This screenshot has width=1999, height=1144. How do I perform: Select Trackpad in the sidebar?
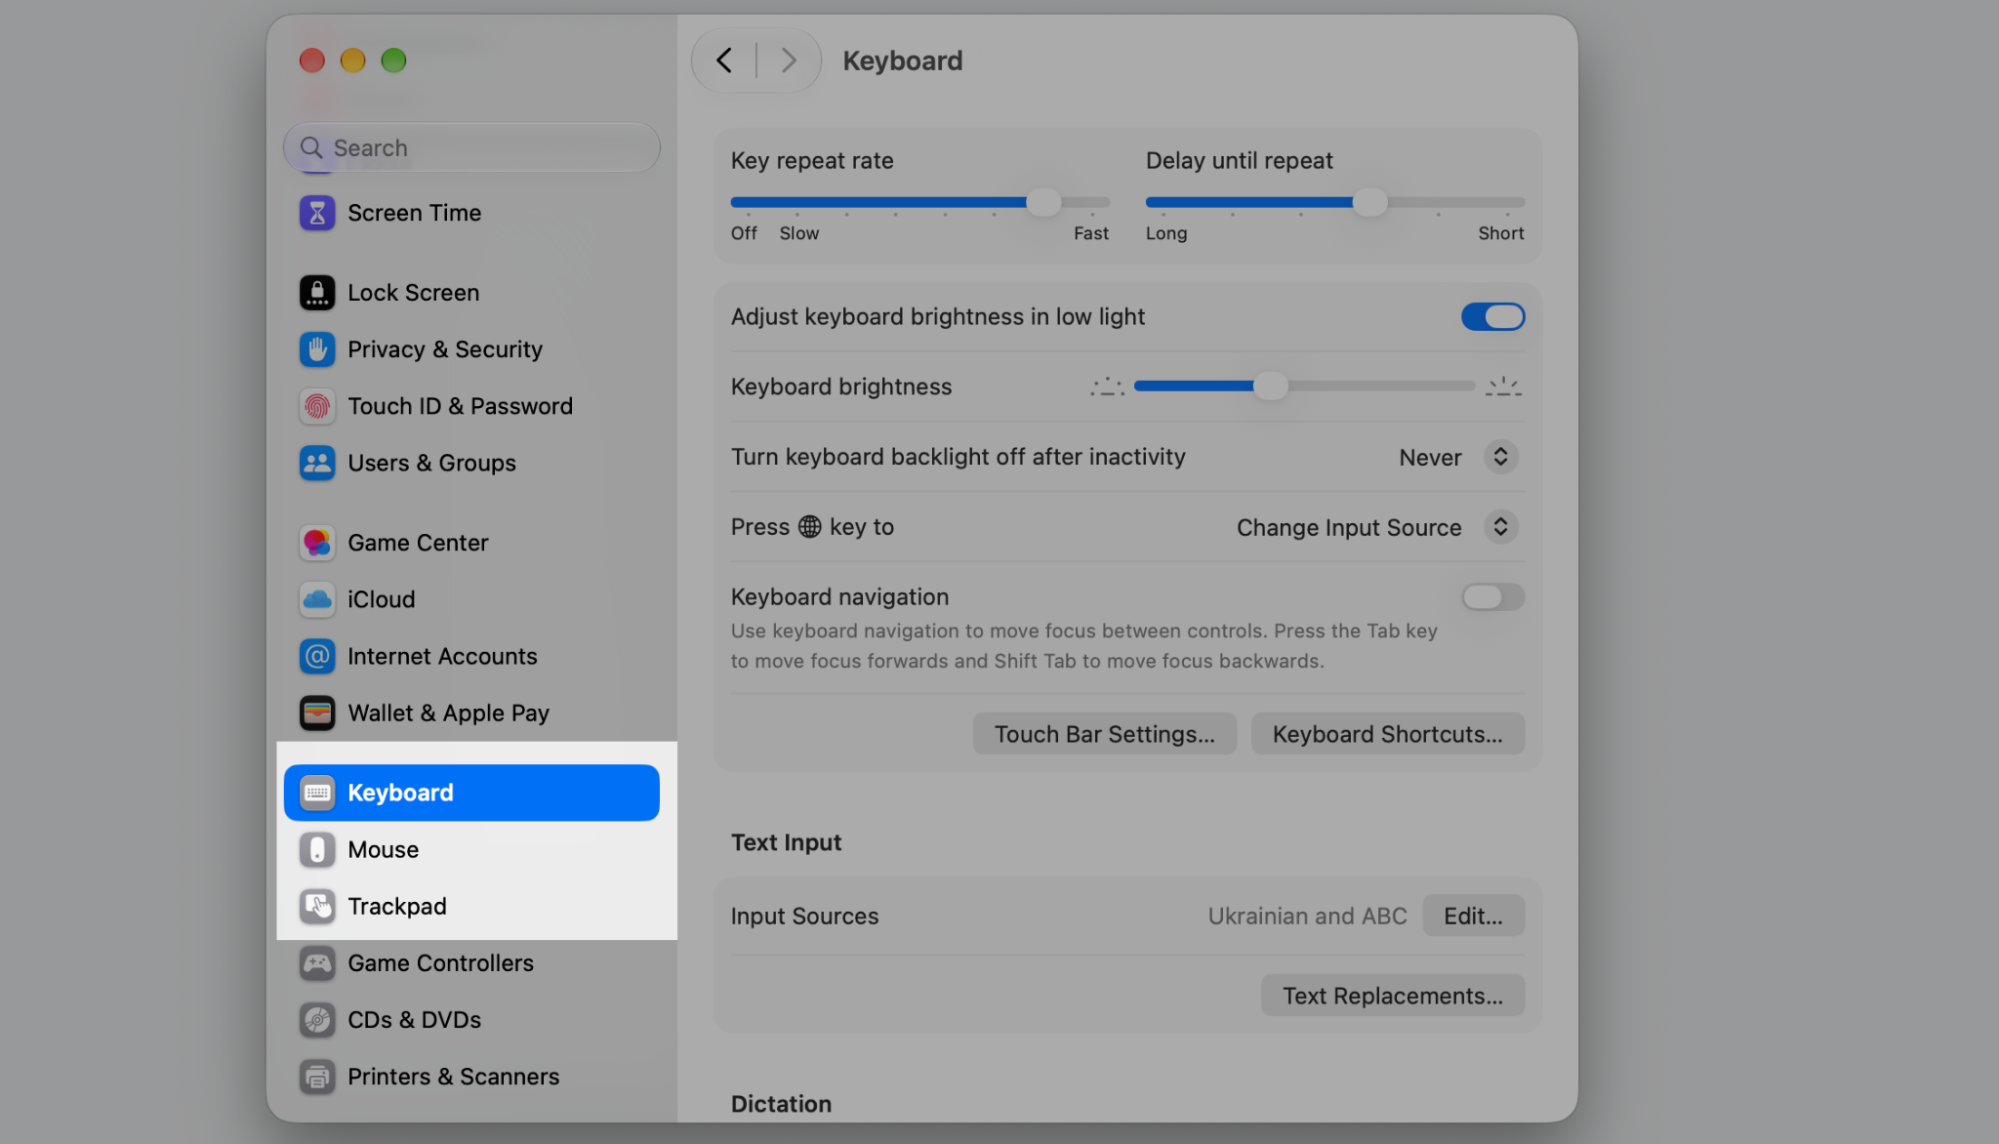point(471,907)
